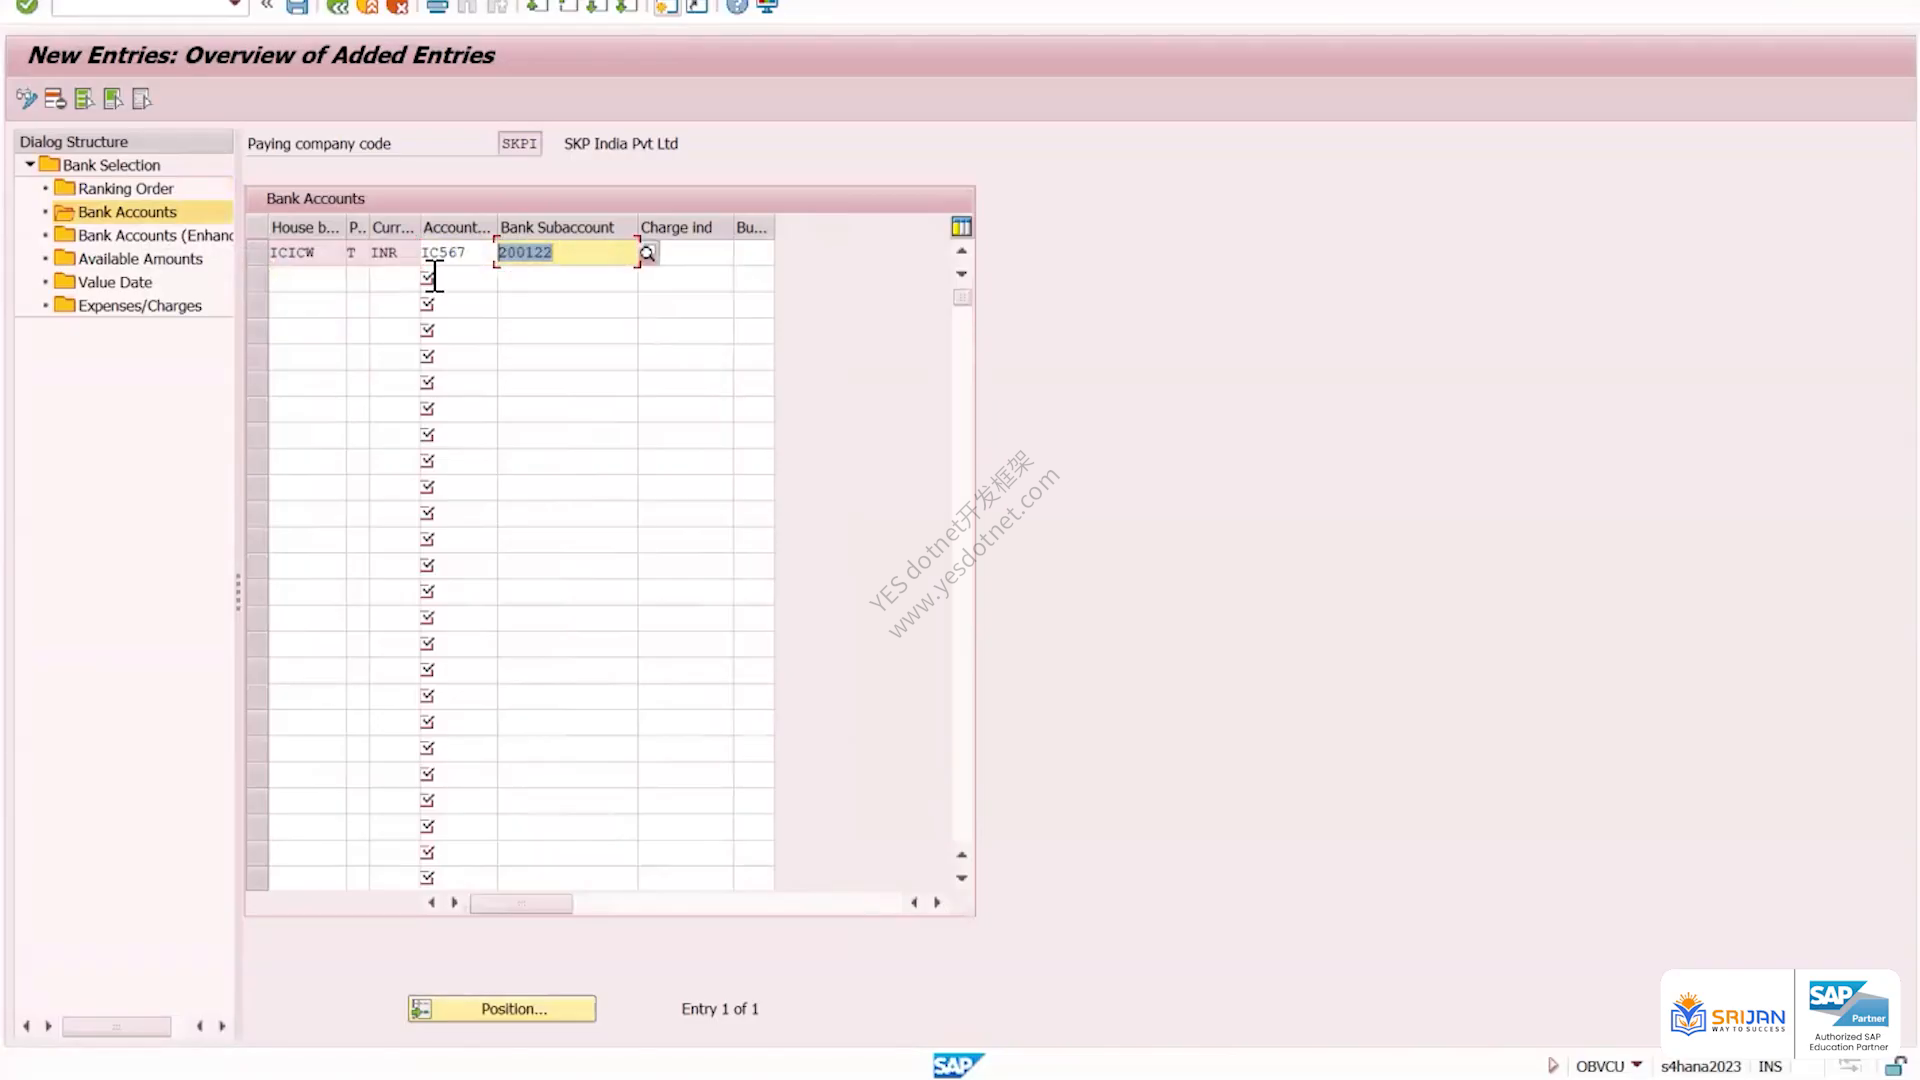
Task: Open search help next to Bank Subaccount
Action: pyautogui.click(x=648, y=253)
